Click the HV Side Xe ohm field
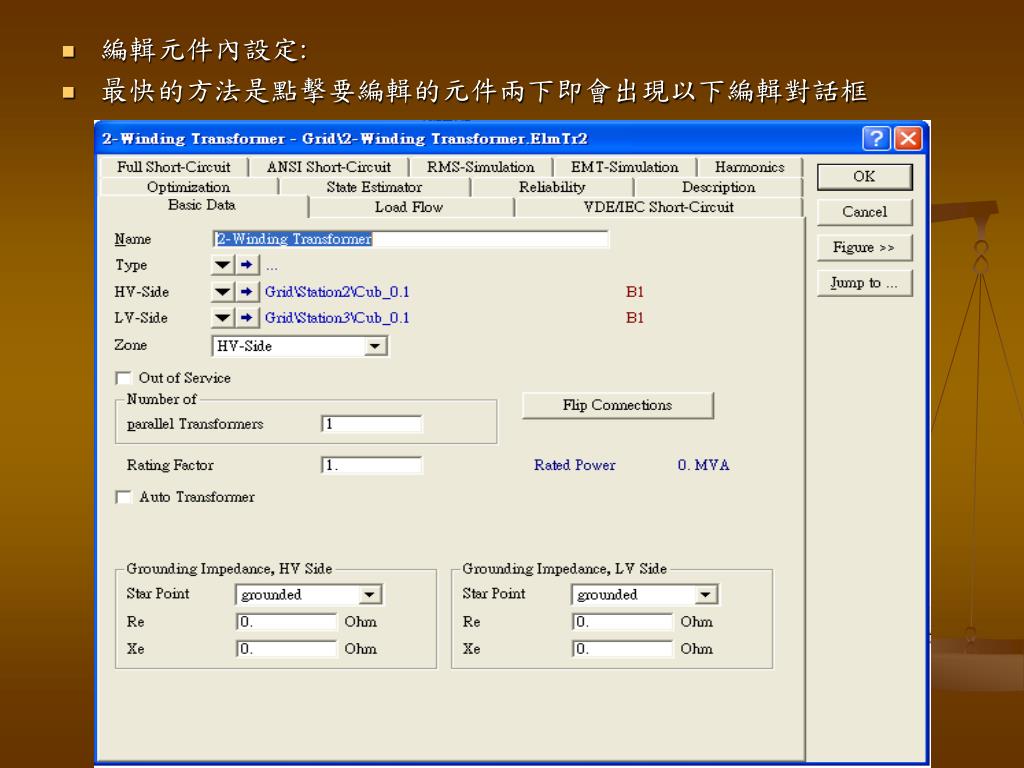This screenshot has height=768, width=1024. click(287, 649)
